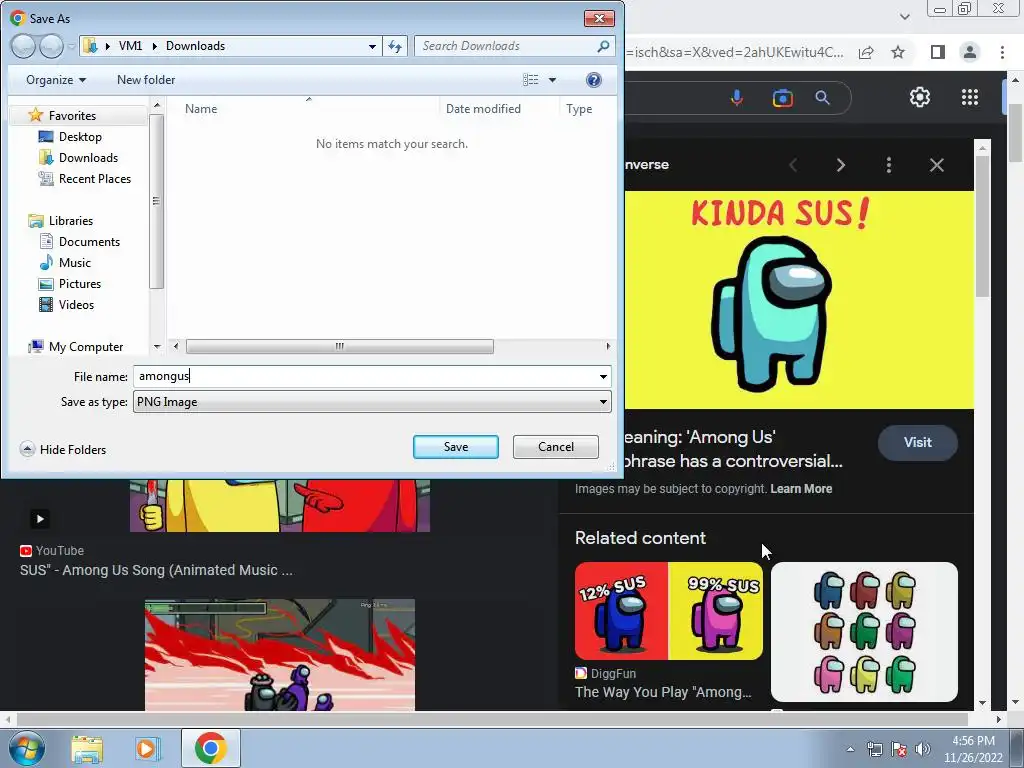Select Downloads in the navigation pane

[88, 157]
